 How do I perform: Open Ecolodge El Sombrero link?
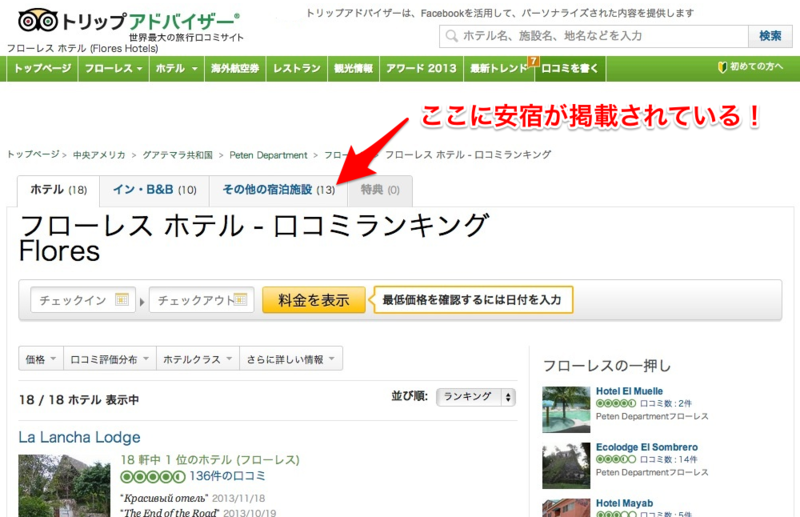646,447
